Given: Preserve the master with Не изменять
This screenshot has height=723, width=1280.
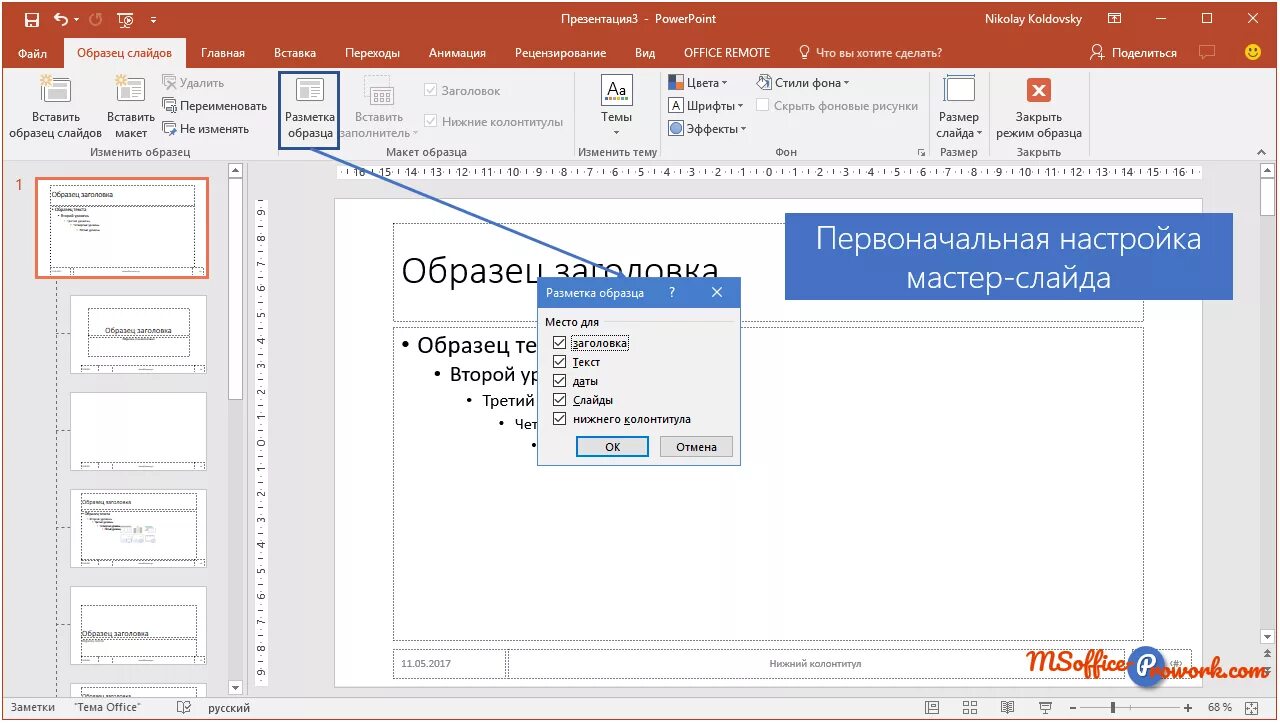Looking at the screenshot, I should 206,129.
